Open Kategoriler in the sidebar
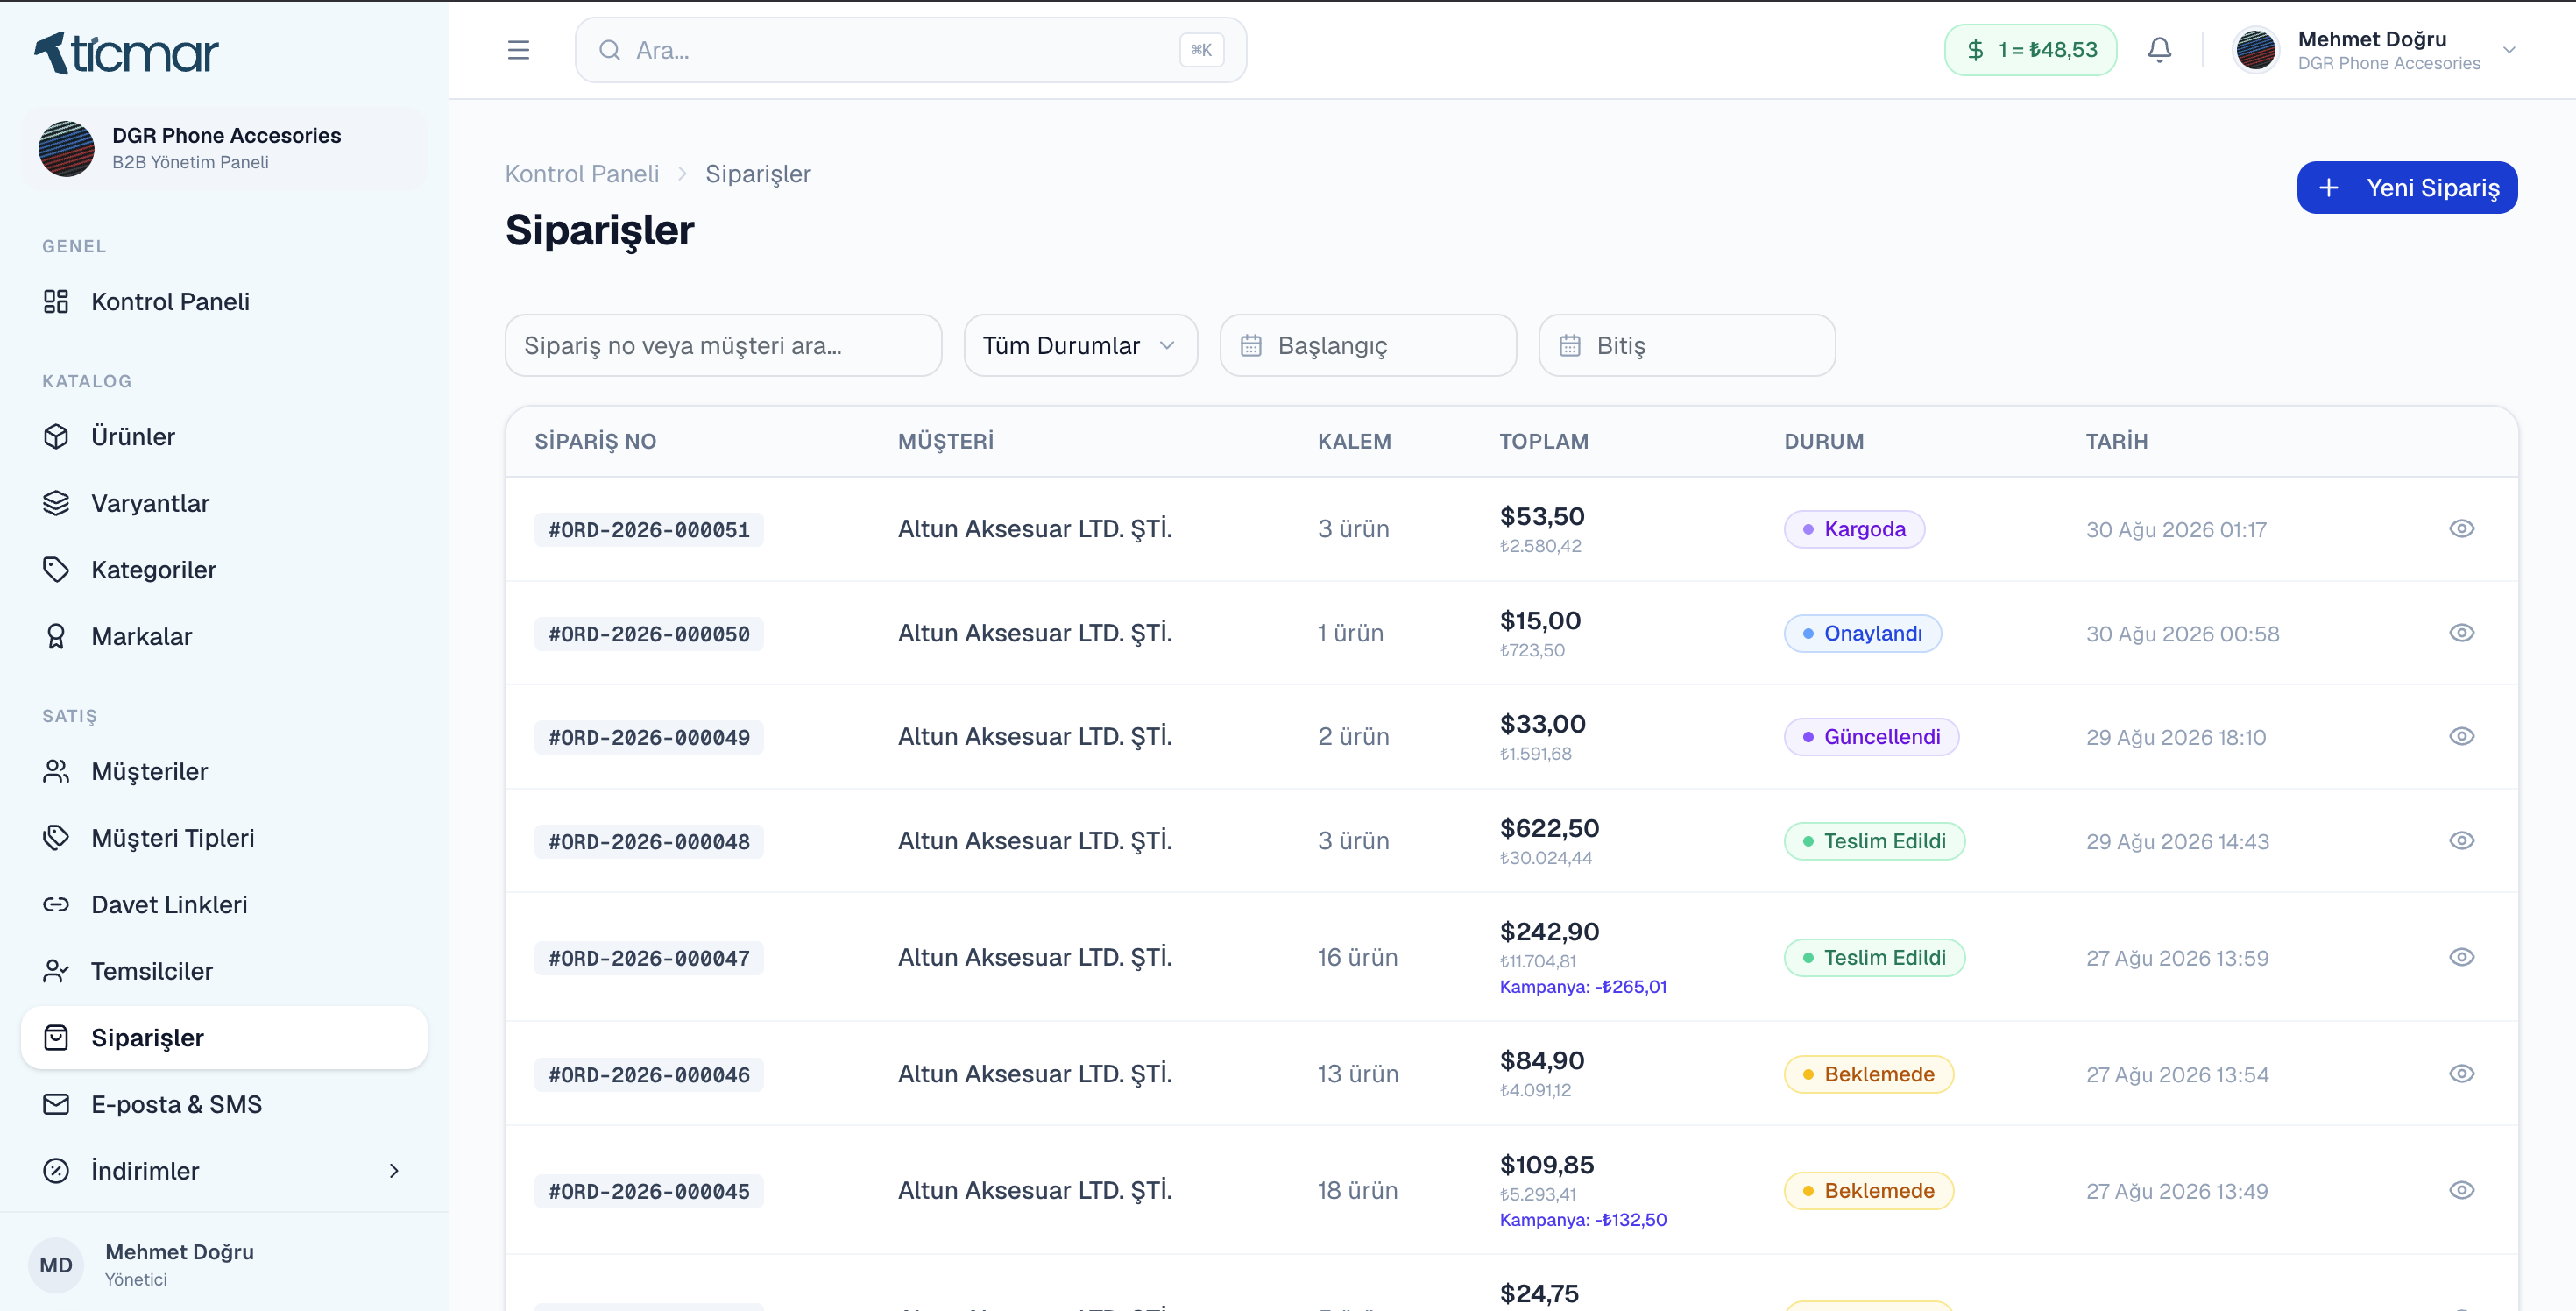2576x1311 pixels. [x=224, y=570]
